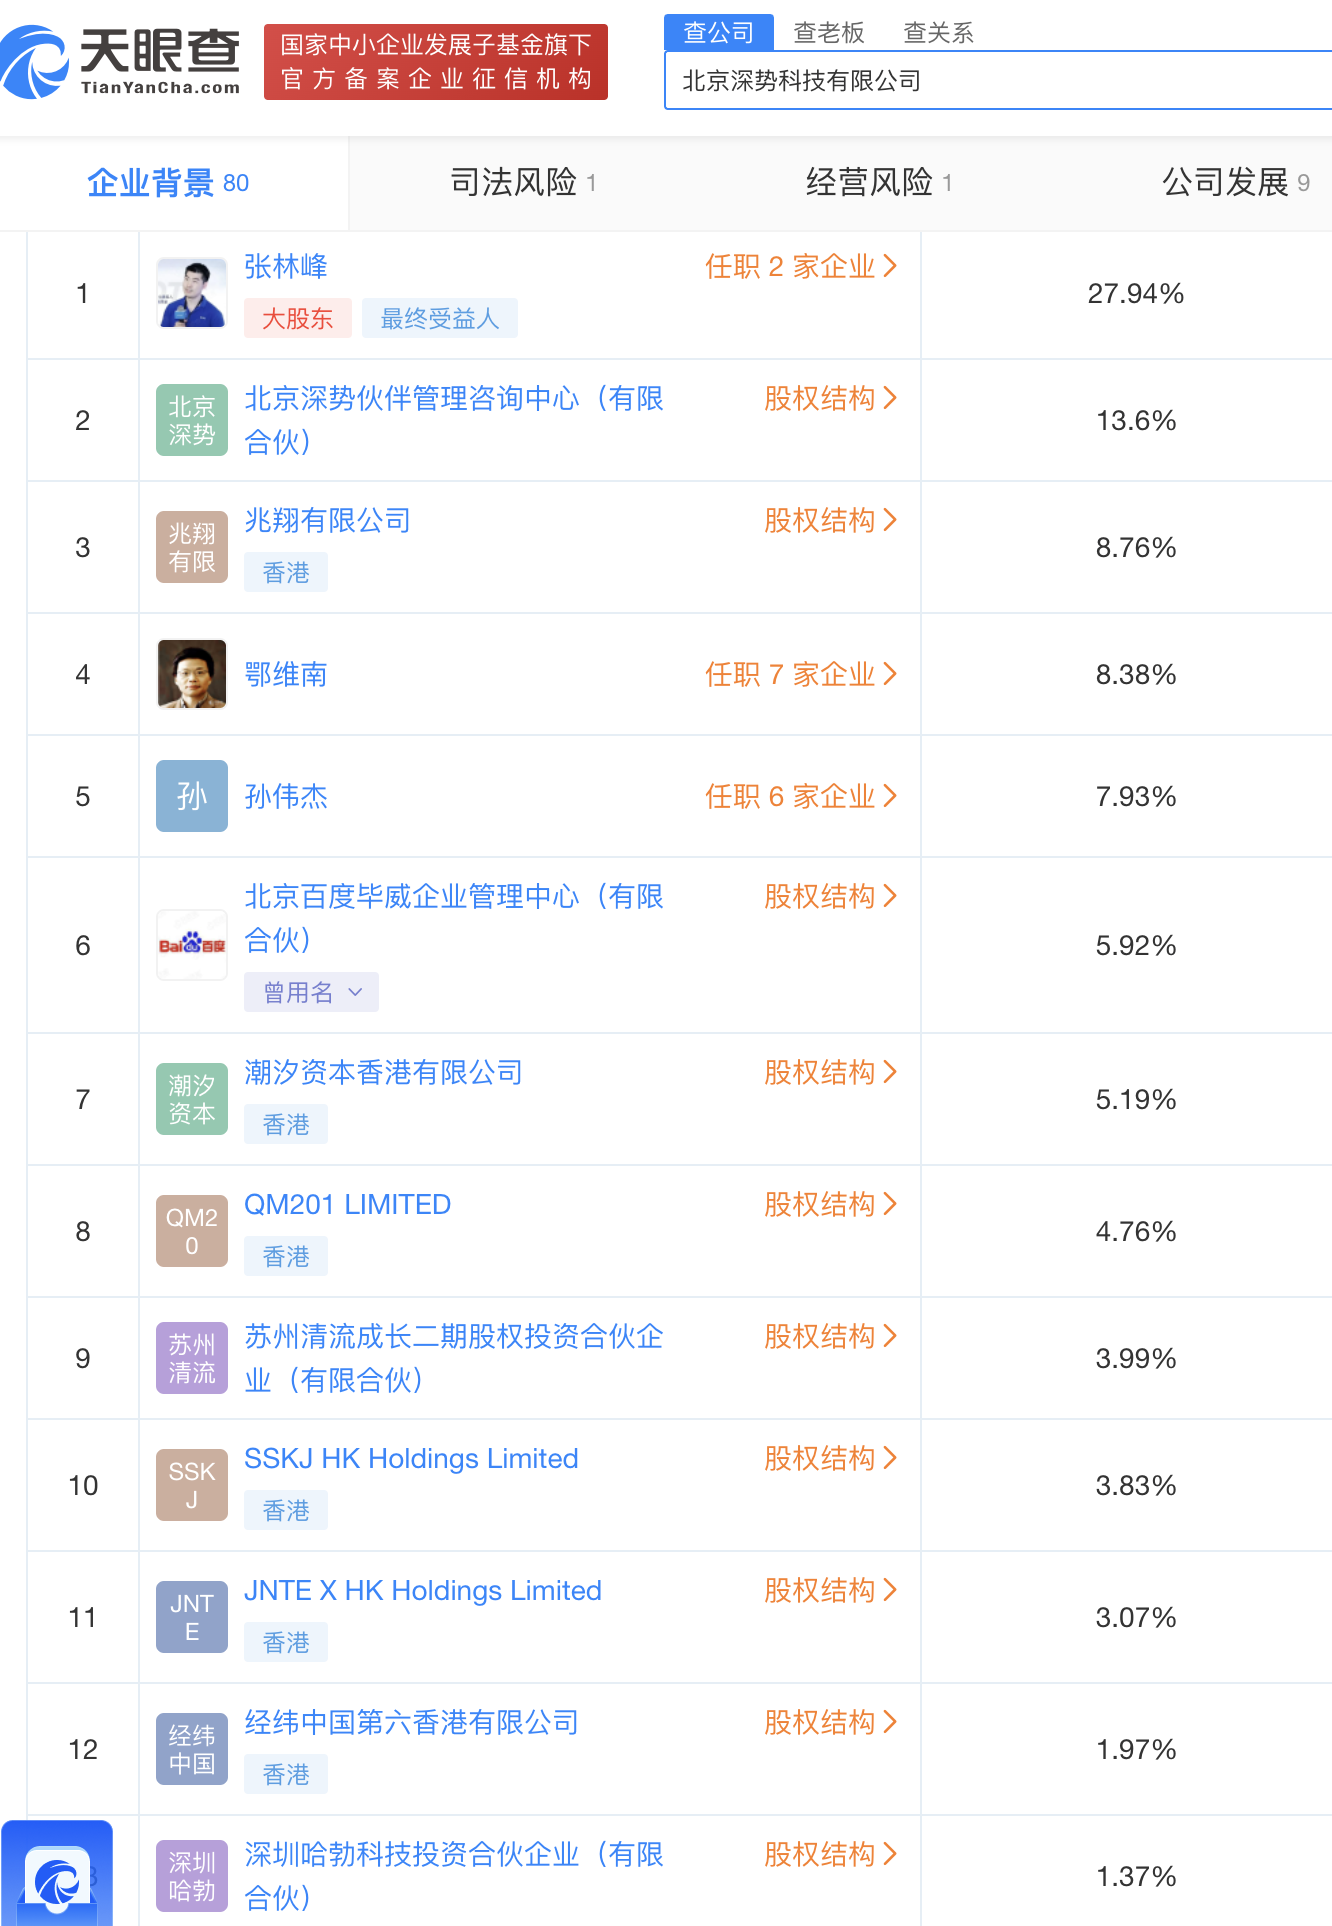
Task: Open 股权结构 for 兆翔有限公司
Action: coord(830,521)
